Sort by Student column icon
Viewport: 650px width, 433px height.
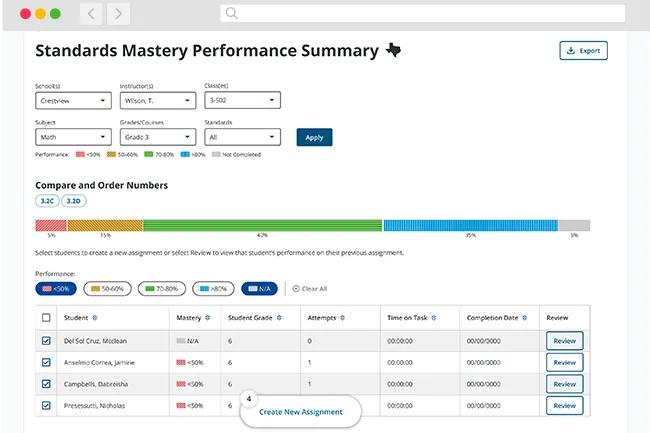click(95, 318)
